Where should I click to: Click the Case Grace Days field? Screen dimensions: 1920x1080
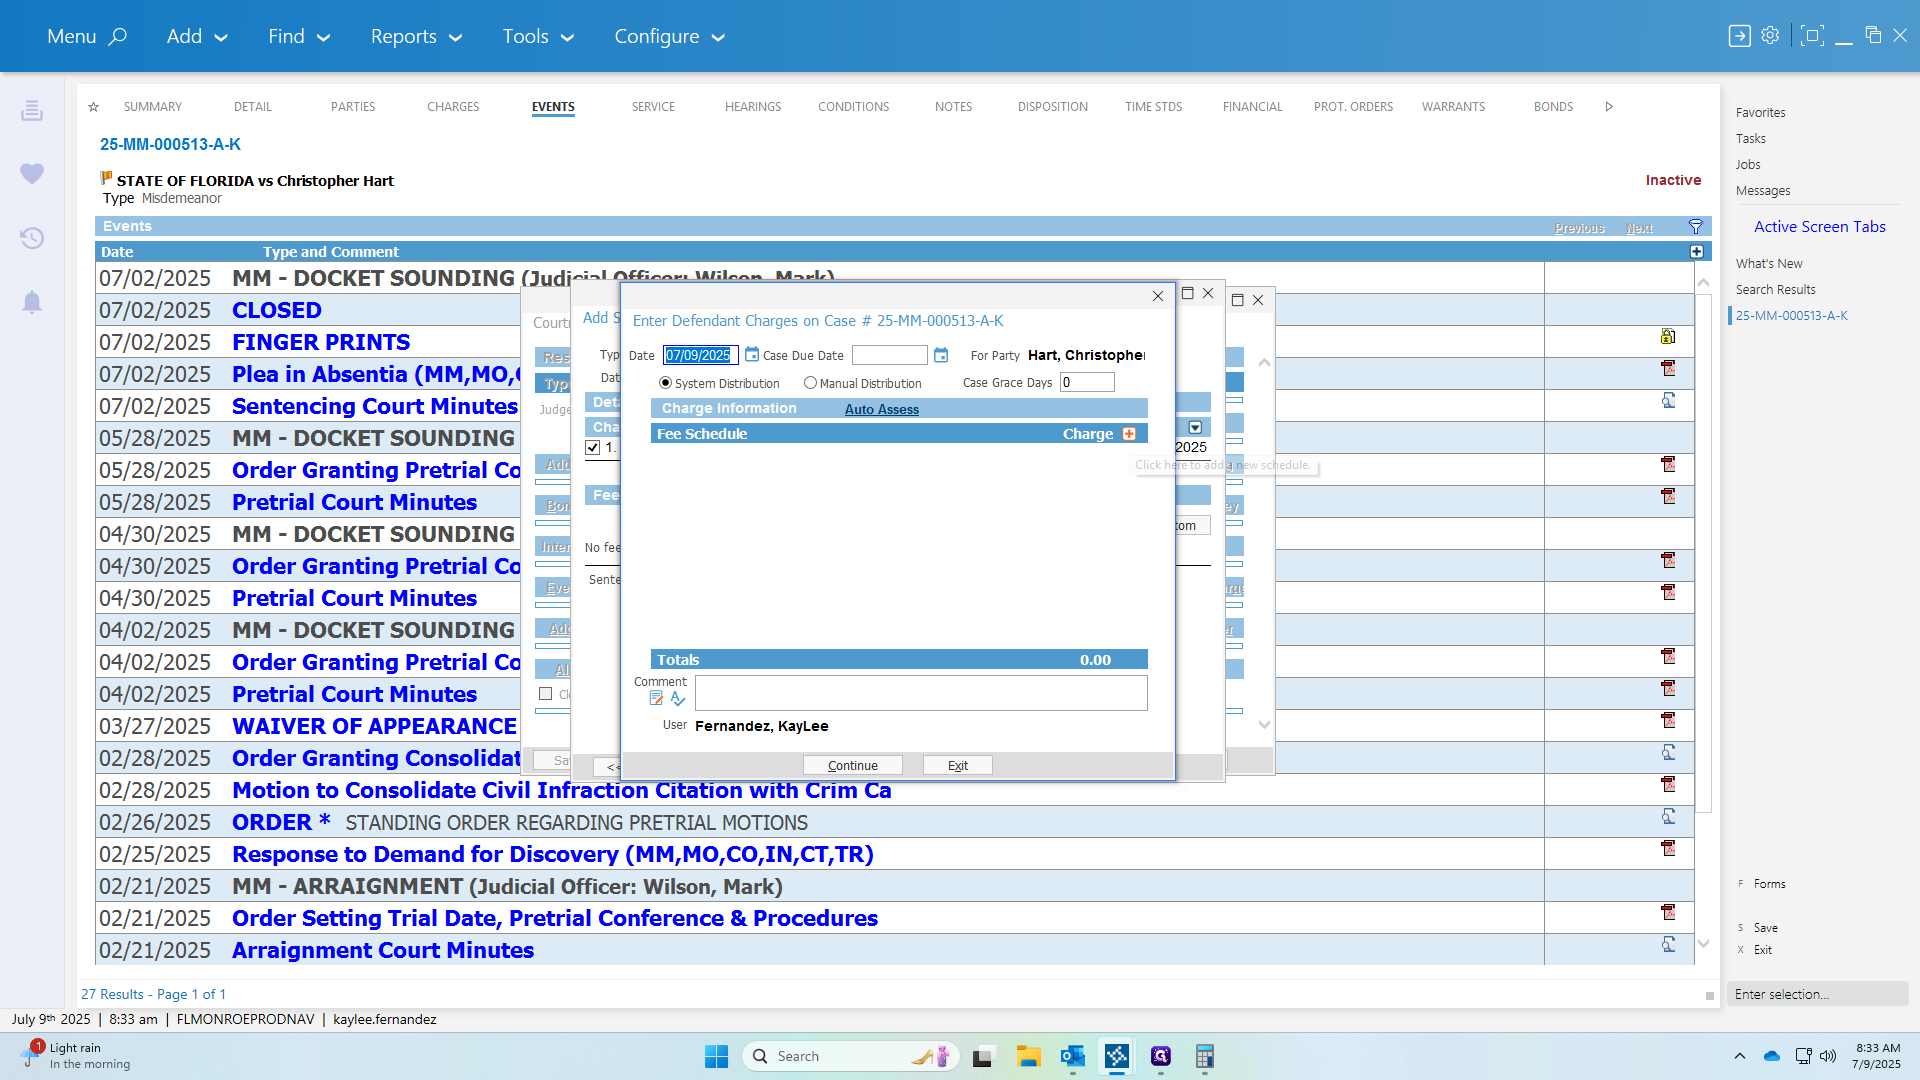pyautogui.click(x=1087, y=382)
